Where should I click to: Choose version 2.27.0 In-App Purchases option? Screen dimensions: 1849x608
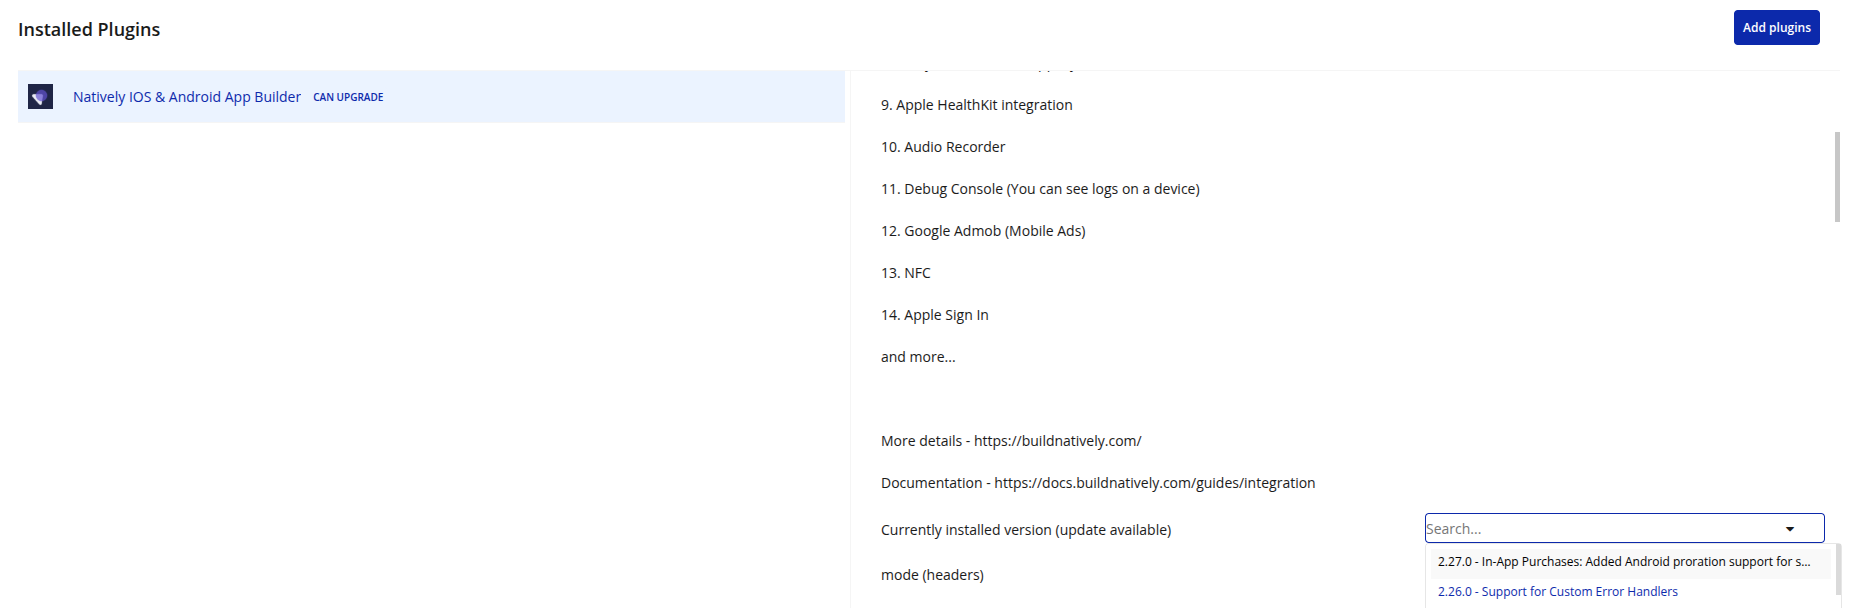pos(1623,562)
